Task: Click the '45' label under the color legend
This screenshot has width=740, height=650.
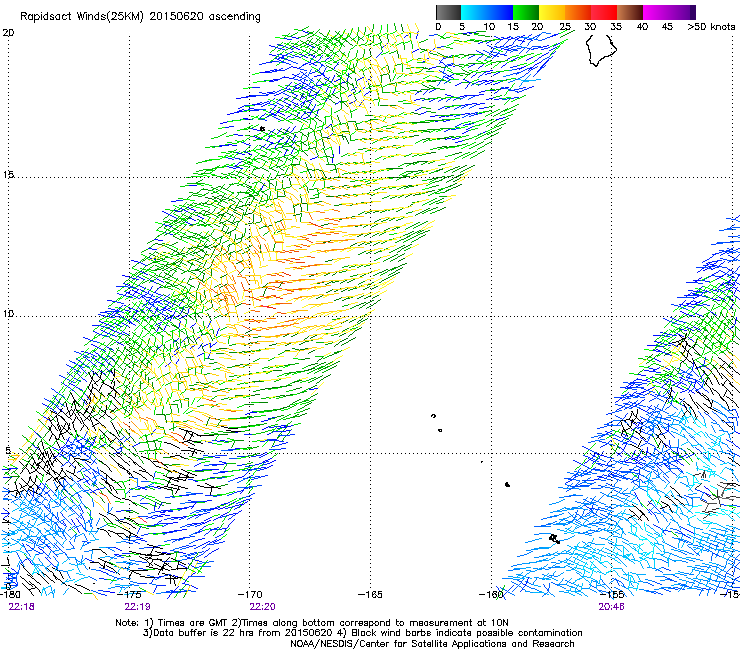Action: pos(667,26)
